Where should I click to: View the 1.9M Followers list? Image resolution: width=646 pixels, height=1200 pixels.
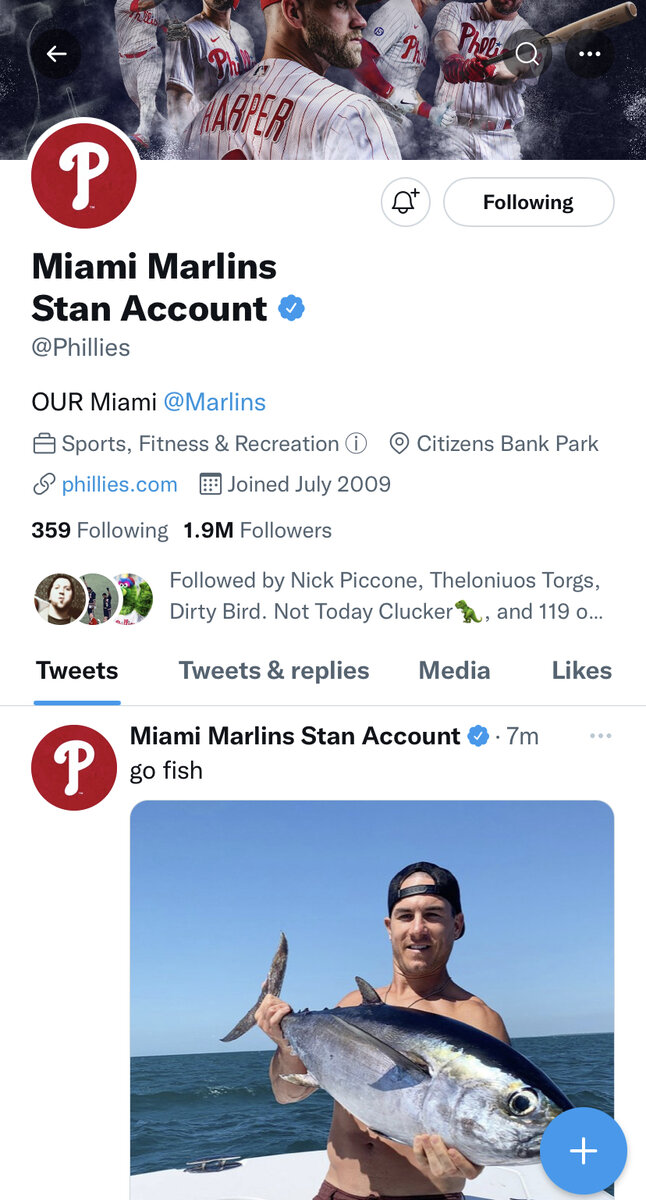pos(257,530)
